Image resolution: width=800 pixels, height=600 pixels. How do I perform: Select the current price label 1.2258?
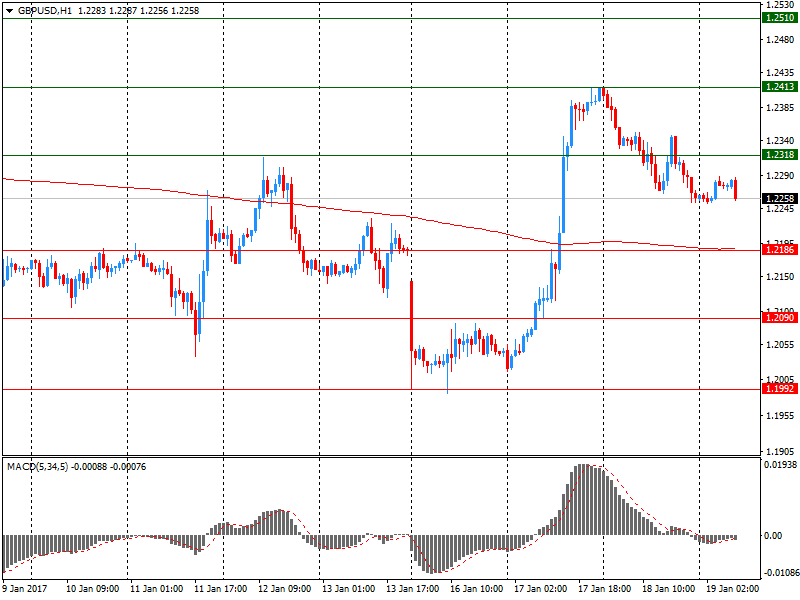click(x=780, y=198)
